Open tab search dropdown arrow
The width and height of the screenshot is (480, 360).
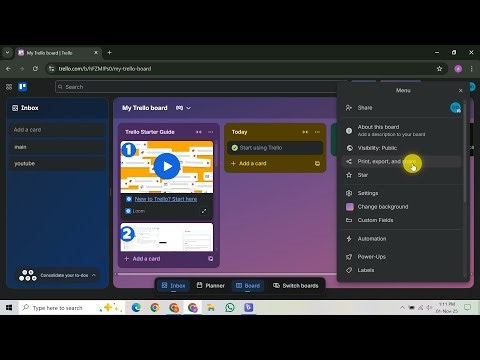[x=7, y=53]
